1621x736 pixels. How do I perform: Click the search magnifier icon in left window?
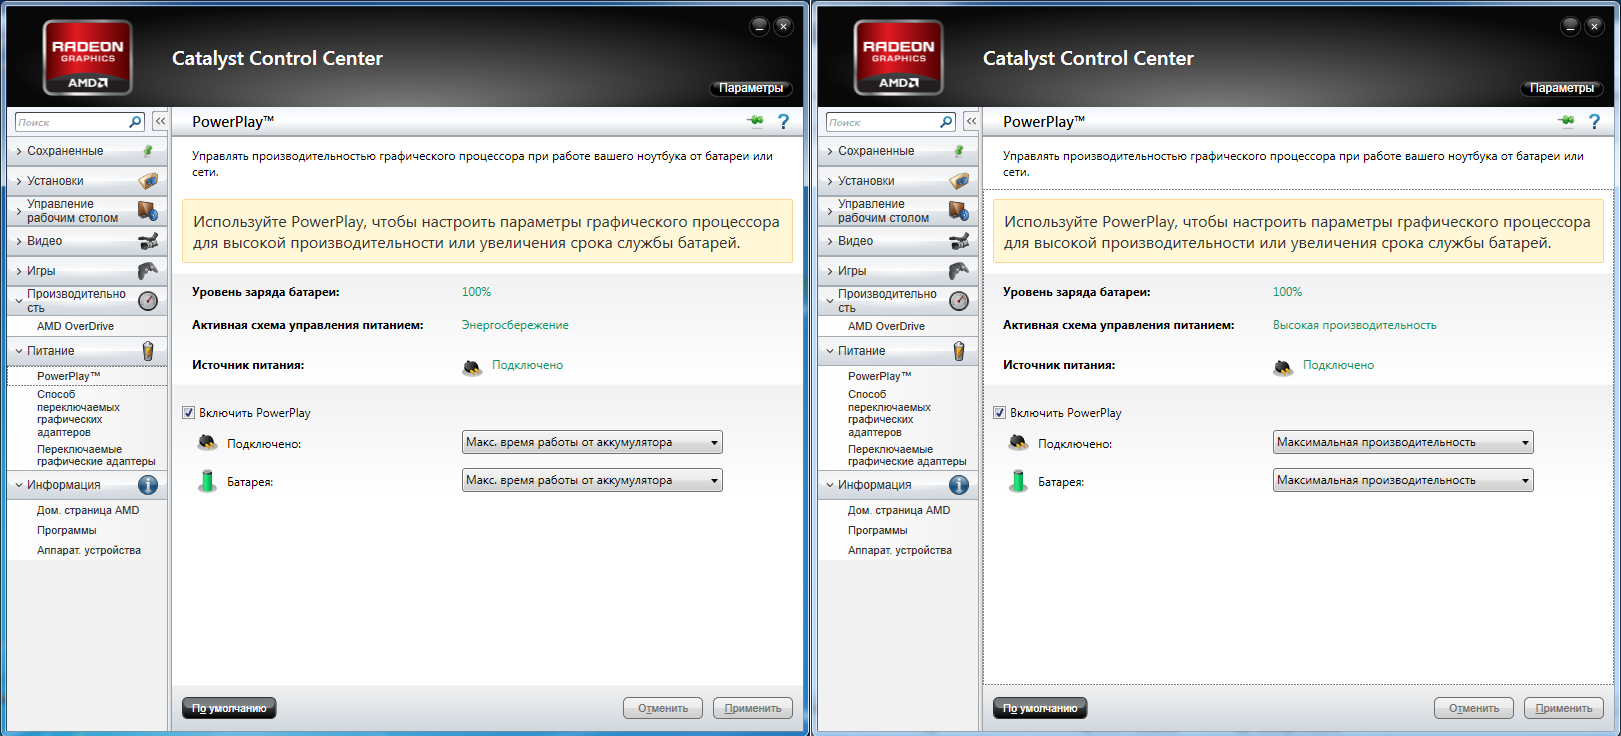point(135,122)
